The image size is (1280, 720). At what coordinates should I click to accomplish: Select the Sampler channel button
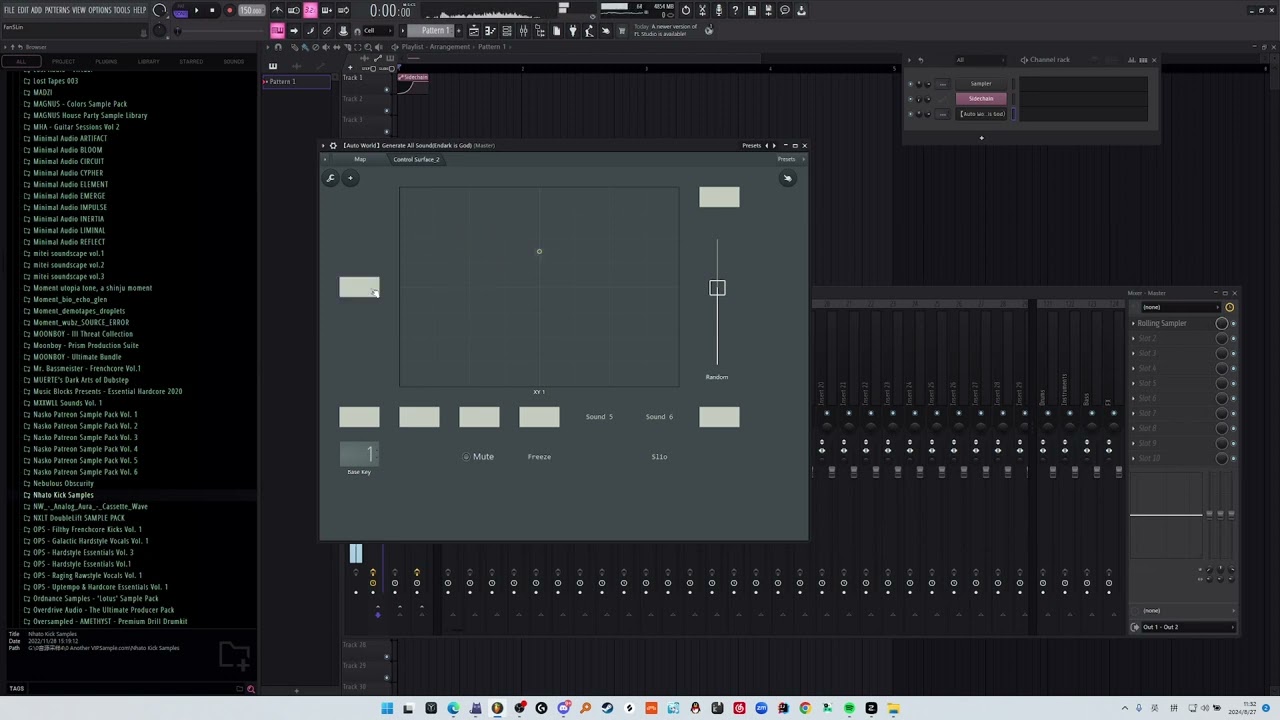pos(981,84)
